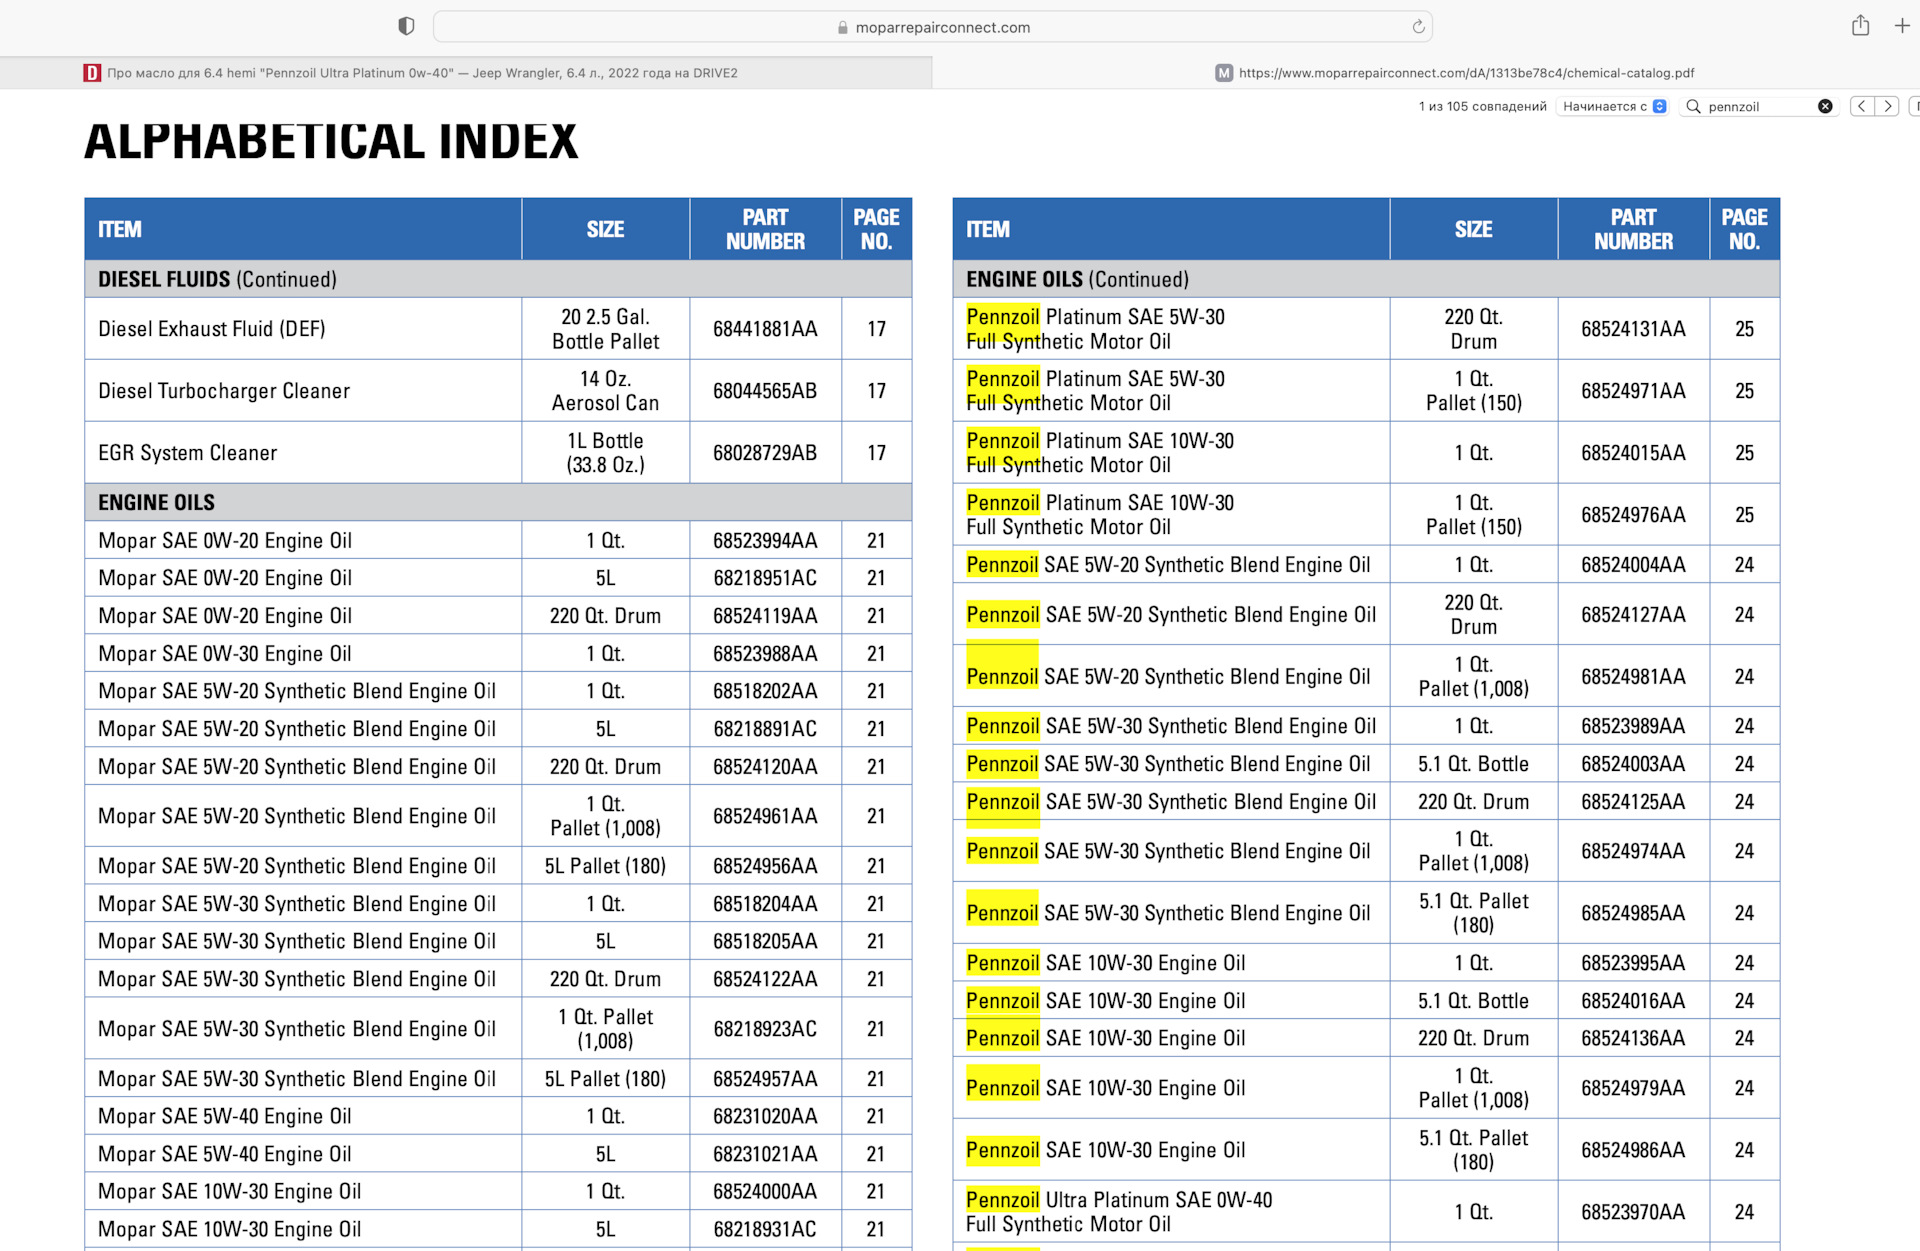This screenshot has height=1251, width=1920.
Task: Go to next search match
Action: point(1887,106)
